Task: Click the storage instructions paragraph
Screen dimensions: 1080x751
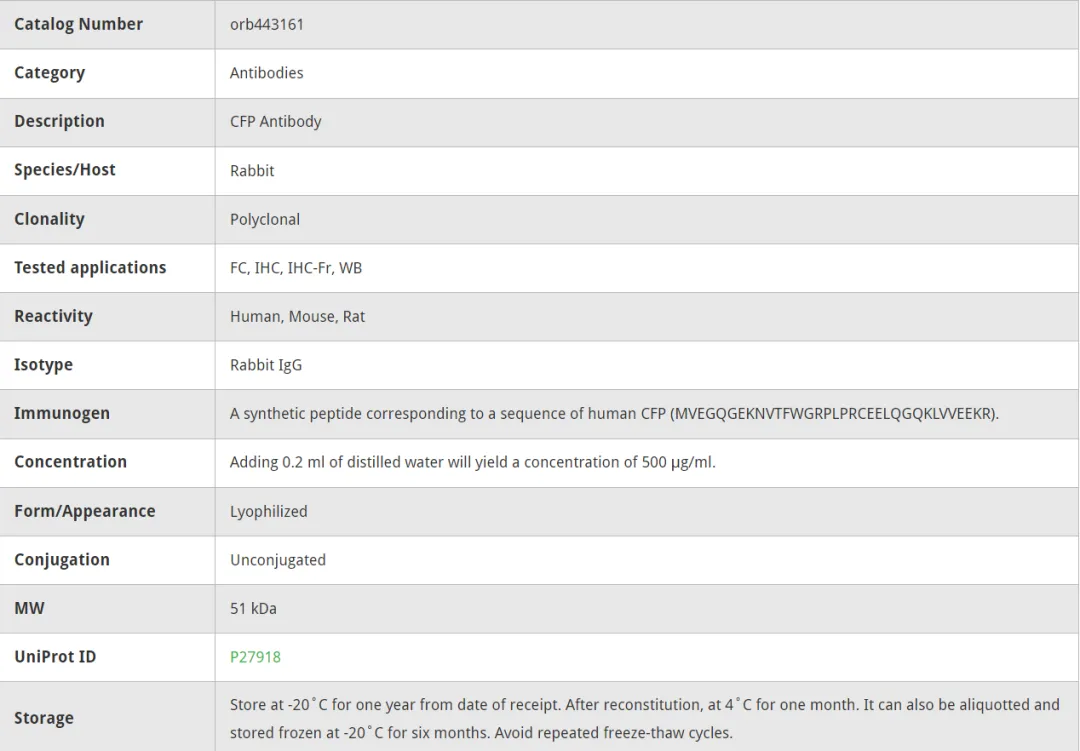Action: (x=645, y=718)
